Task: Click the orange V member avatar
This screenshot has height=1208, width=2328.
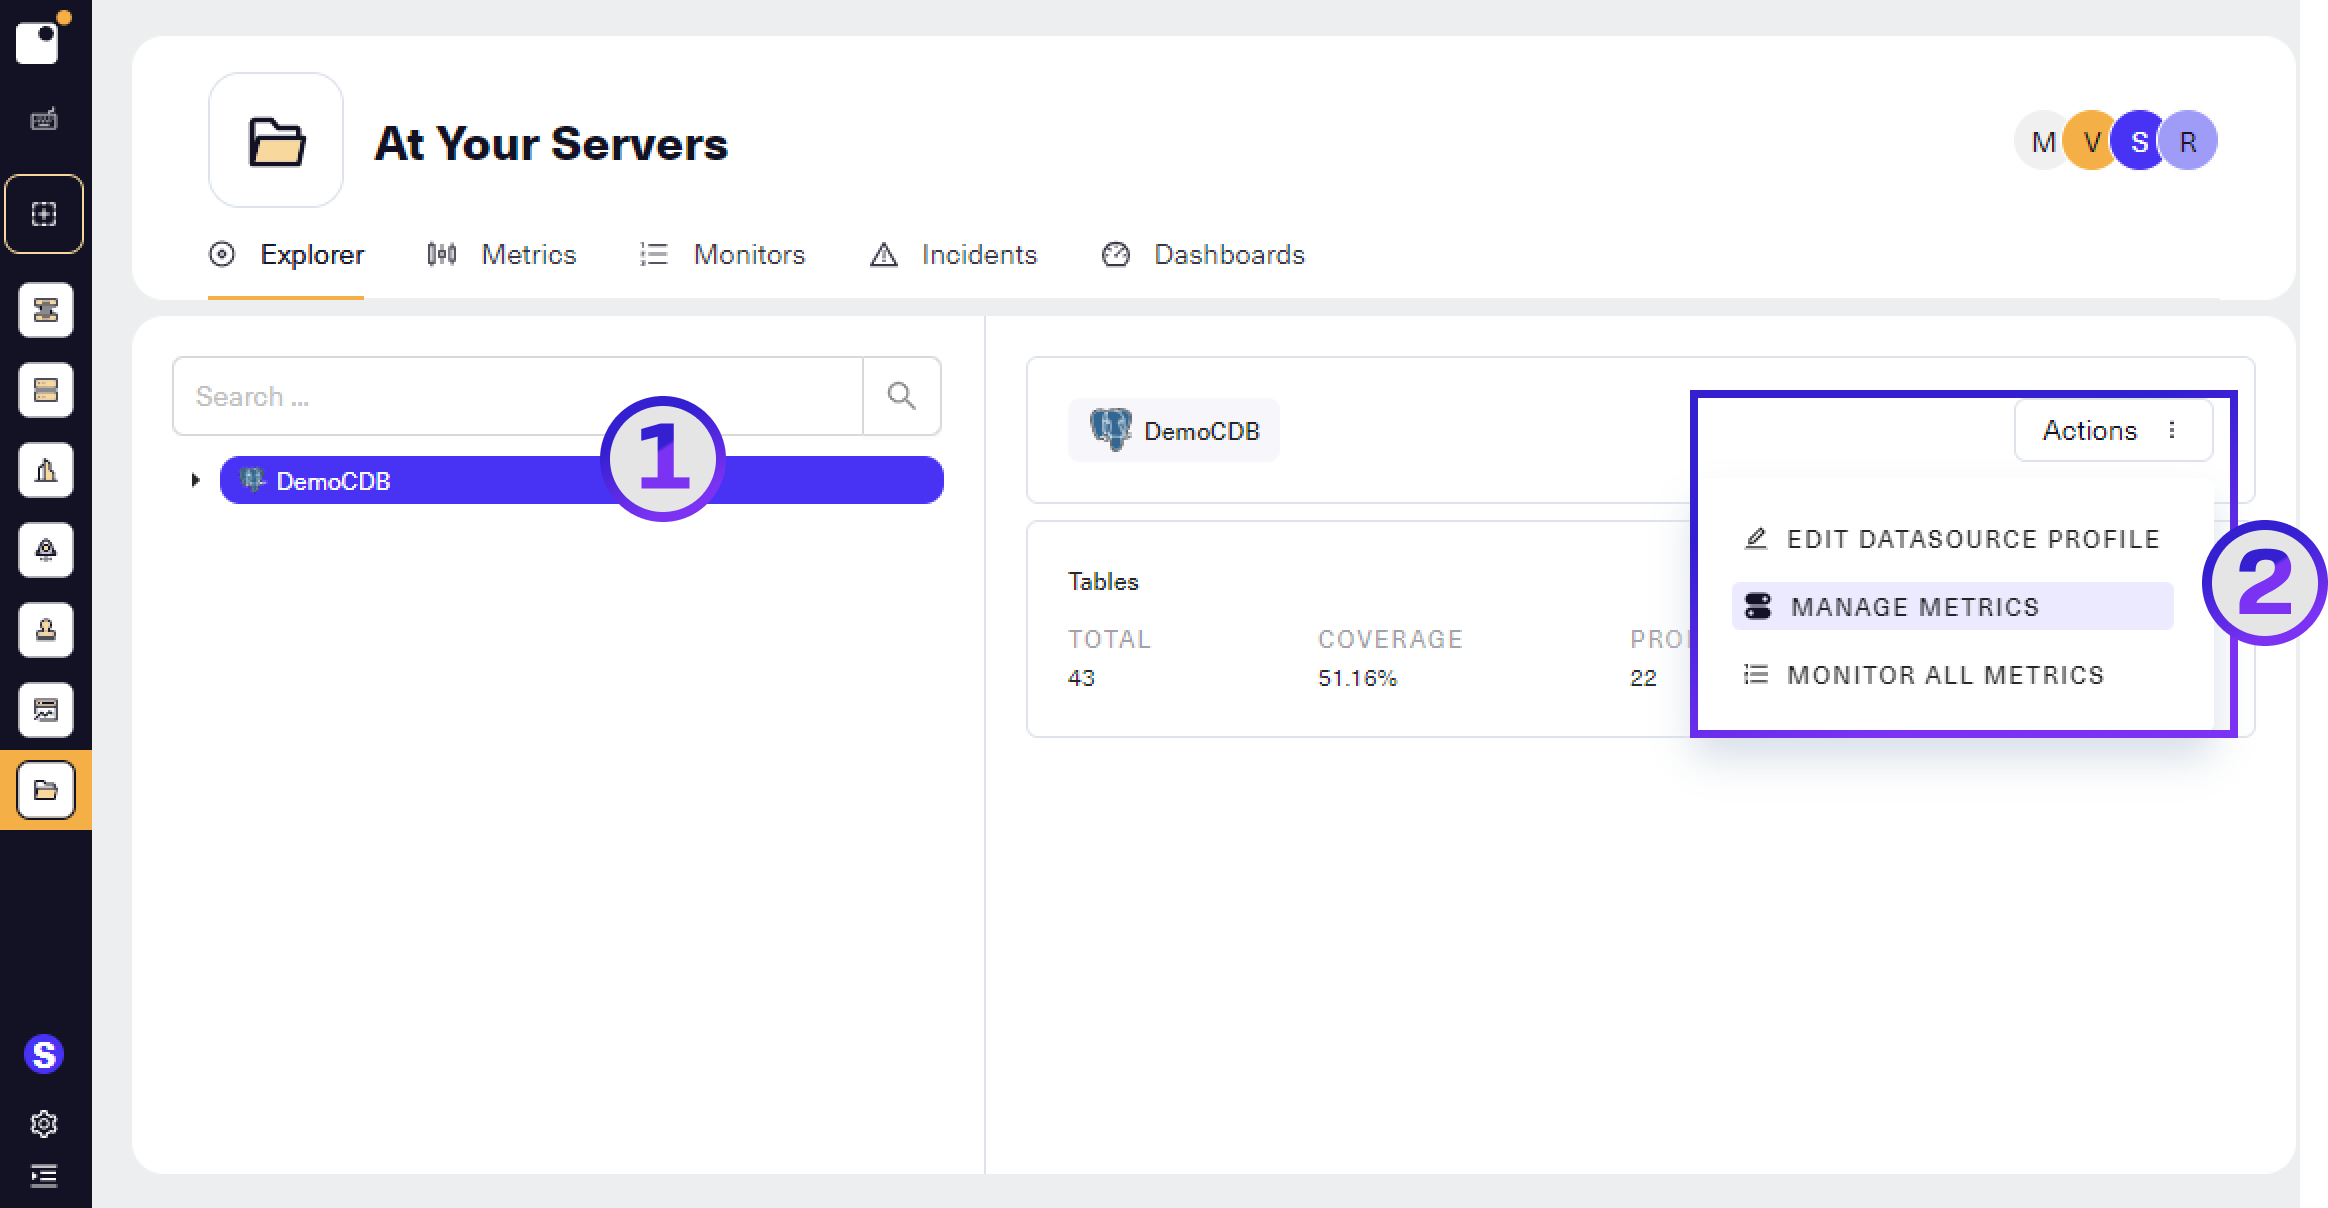Action: (x=2087, y=142)
